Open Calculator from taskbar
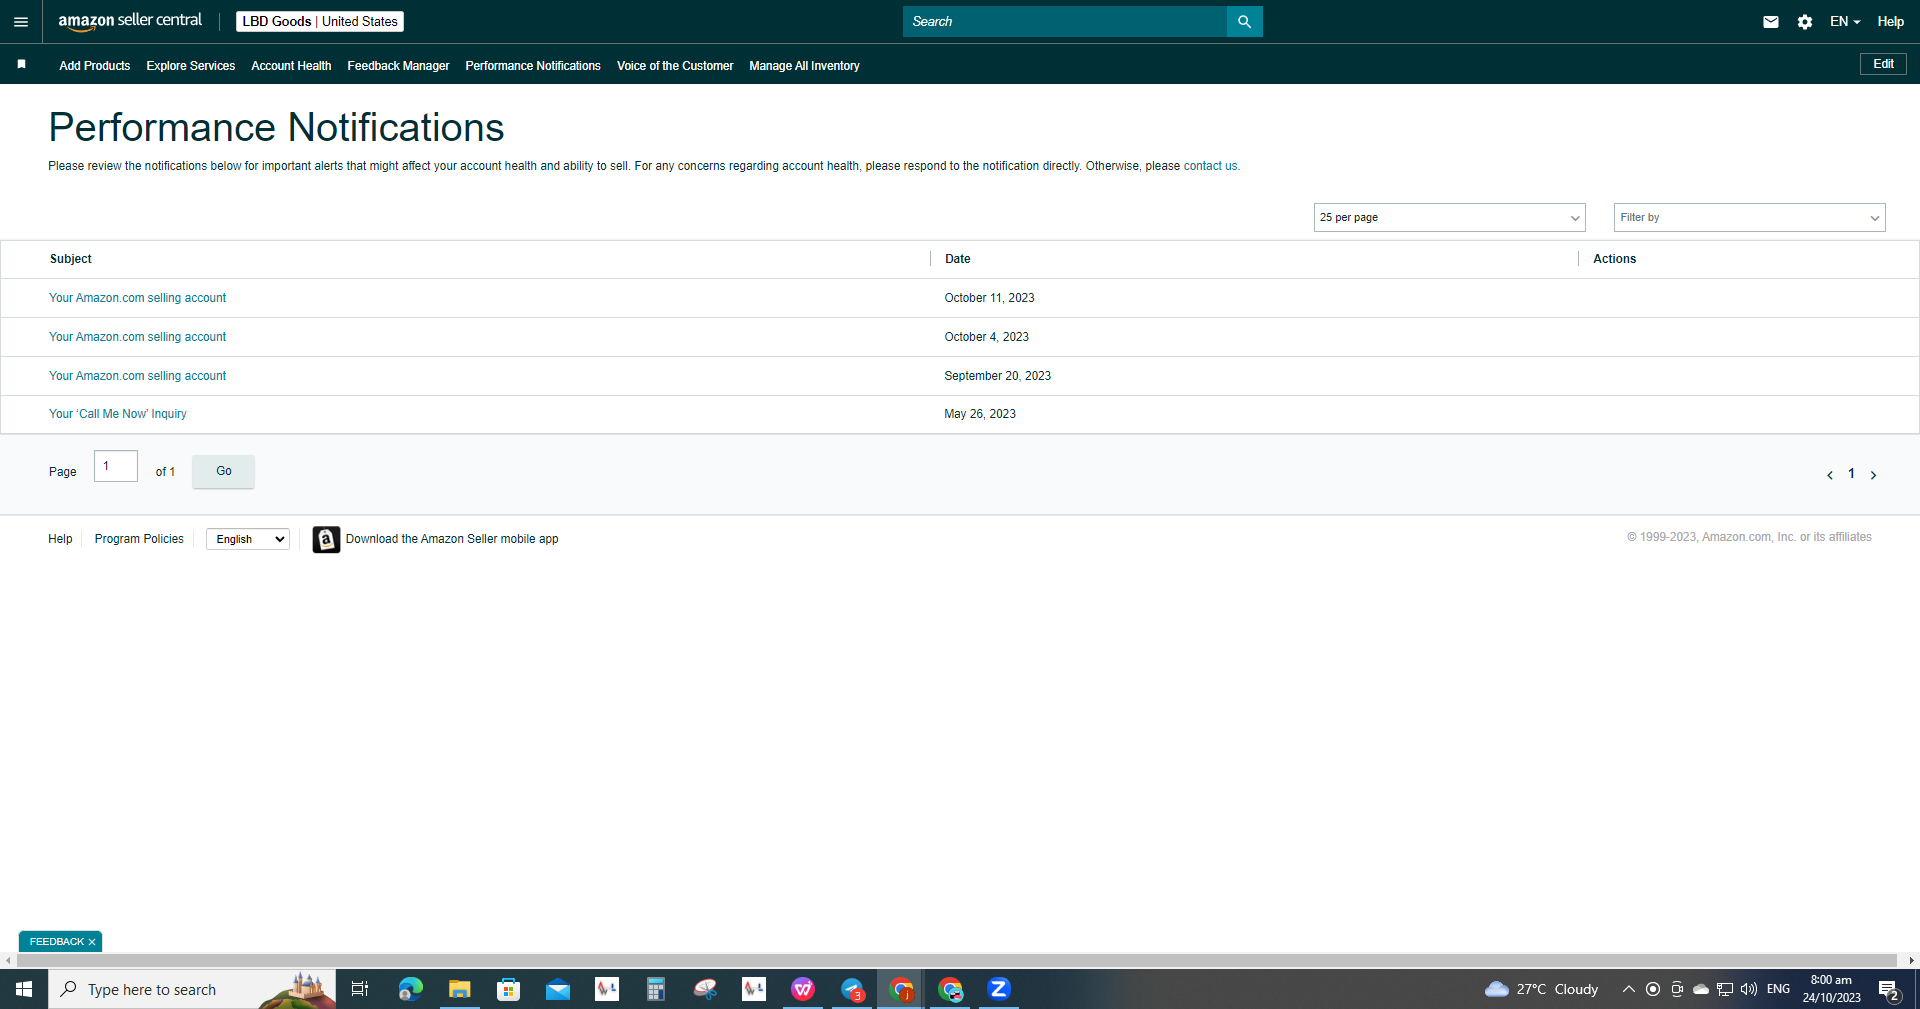This screenshot has height=1009, width=1920. pyautogui.click(x=655, y=989)
